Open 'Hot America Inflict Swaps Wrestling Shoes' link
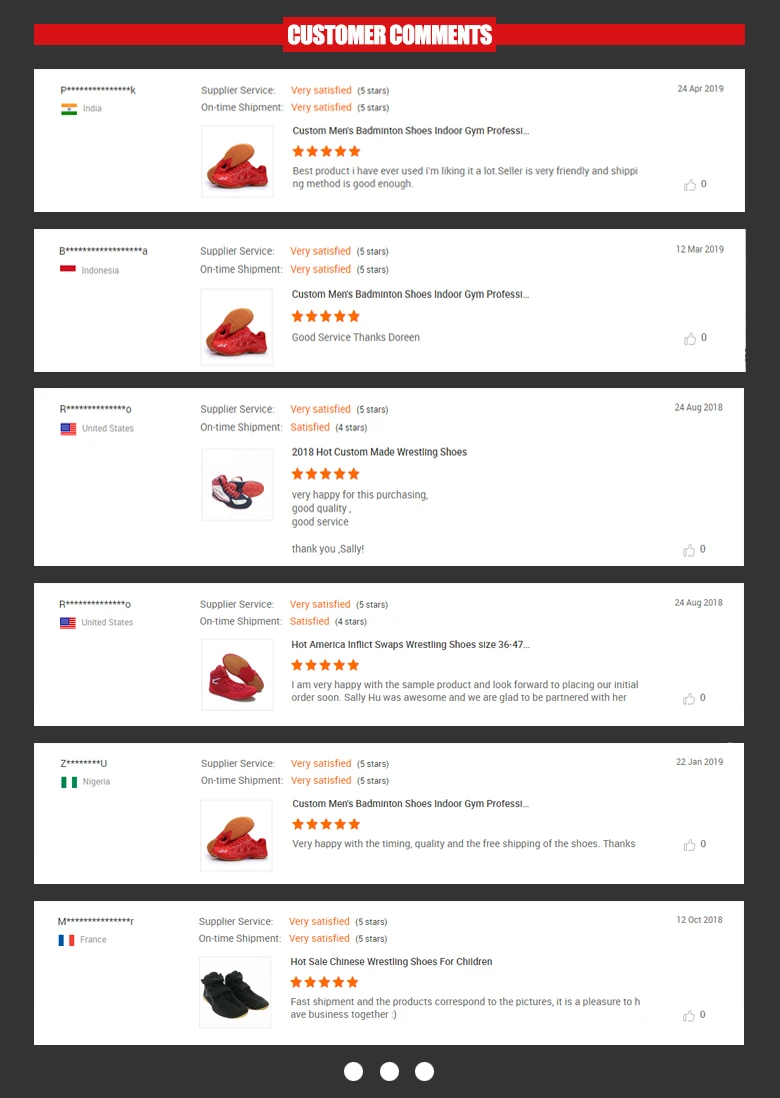Image resolution: width=780 pixels, height=1098 pixels. pos(410,645)
